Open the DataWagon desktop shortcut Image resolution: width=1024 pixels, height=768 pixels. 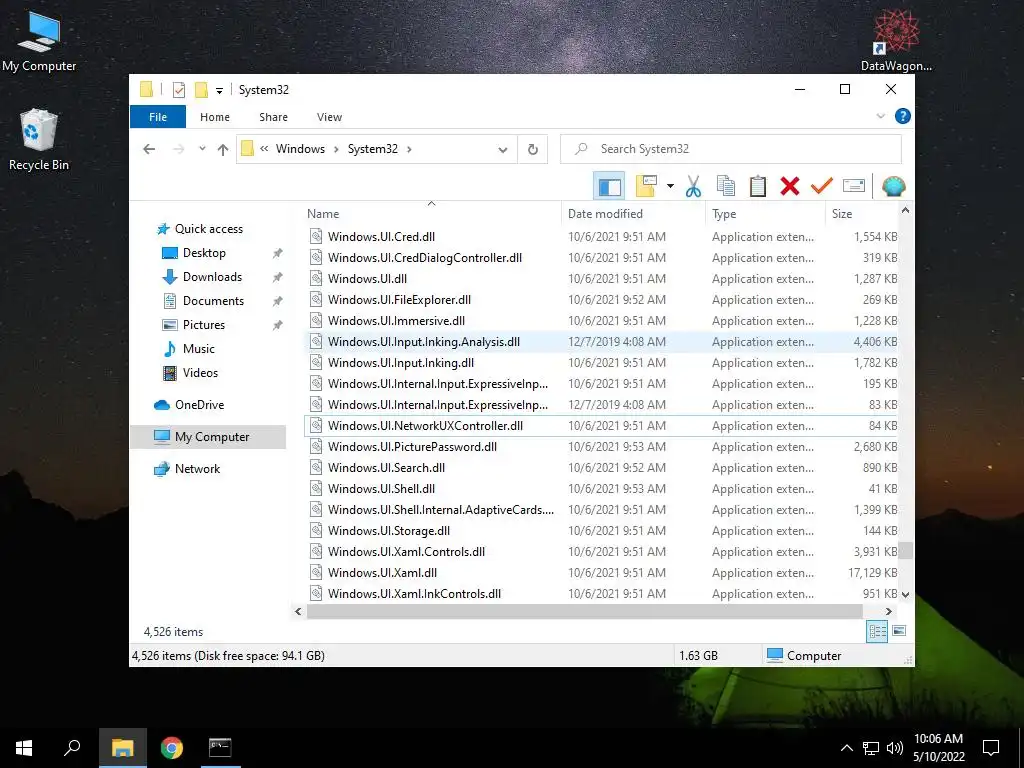tap(896, 41)
